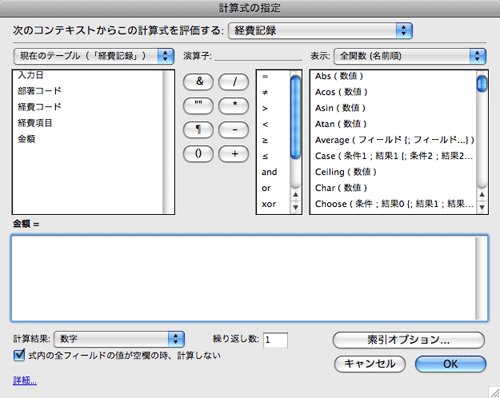Open the 現在のテーブル table dropdown
Image resolution: width=500 pixels, height=398 pixels.
coord(94,56)
